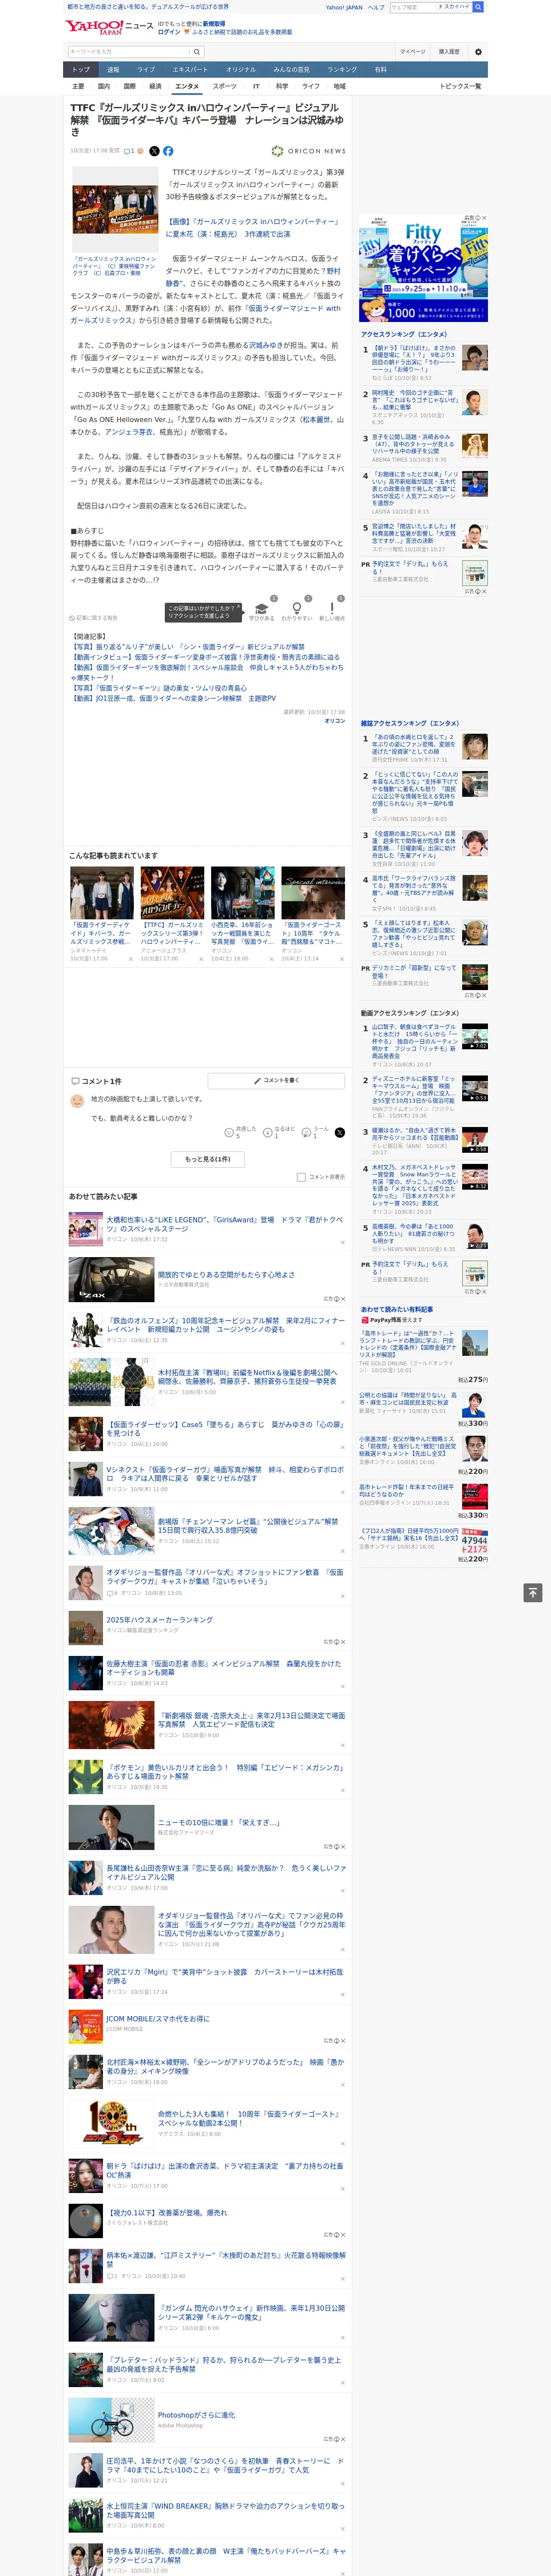Image resolution: width=551 pixels, height=2576 pixels.
Task: Click the web search magnifier button at top
Action: coord(478,7)
